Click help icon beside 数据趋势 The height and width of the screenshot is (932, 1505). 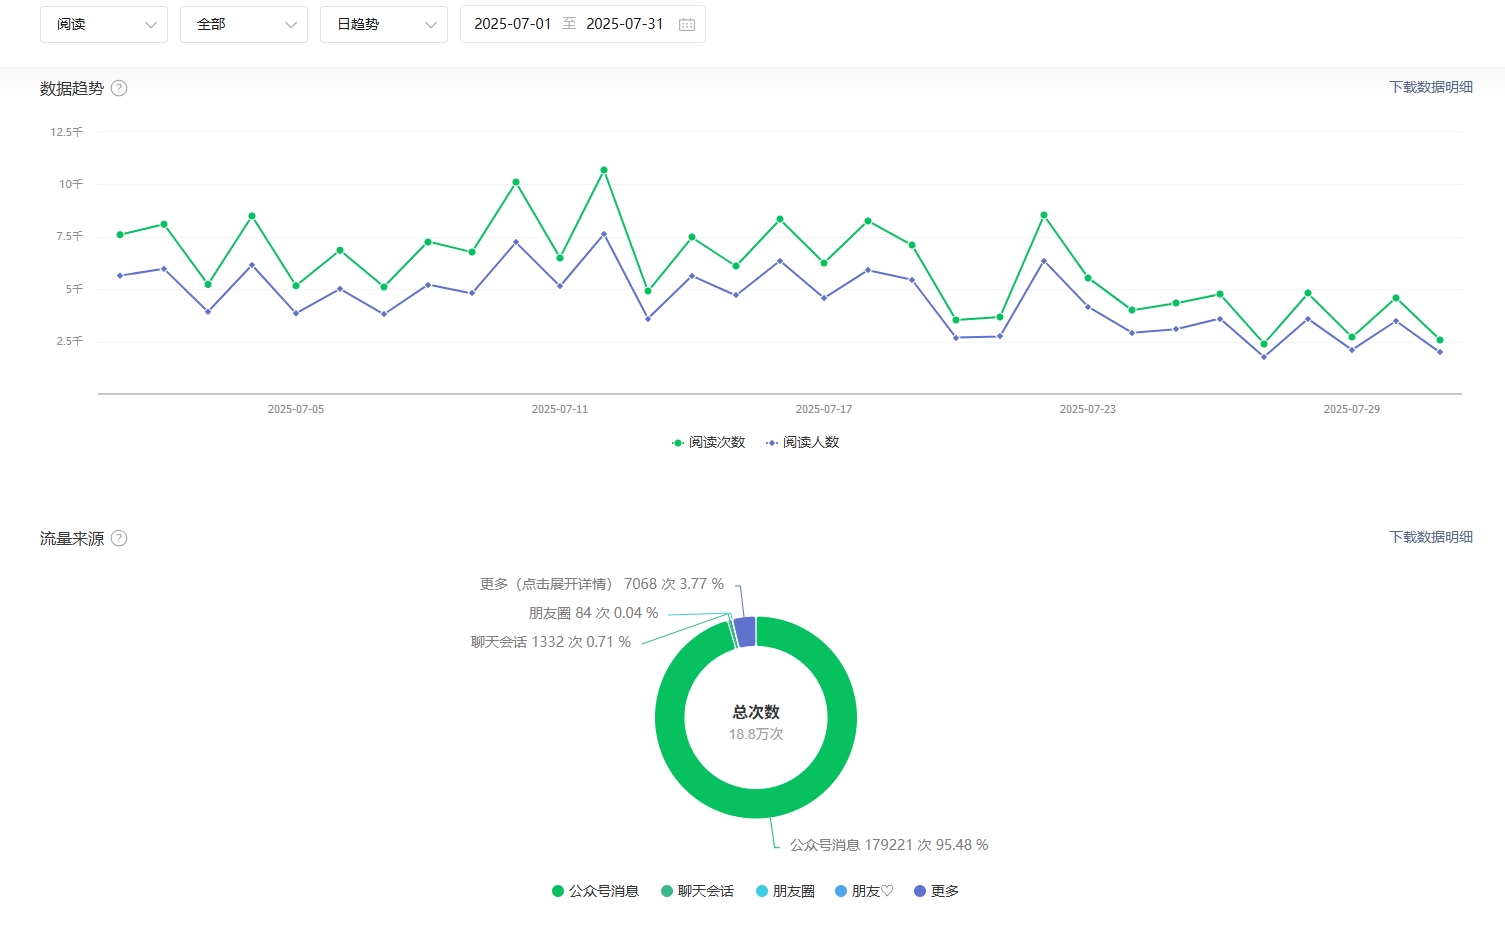[x=119, y=88]
